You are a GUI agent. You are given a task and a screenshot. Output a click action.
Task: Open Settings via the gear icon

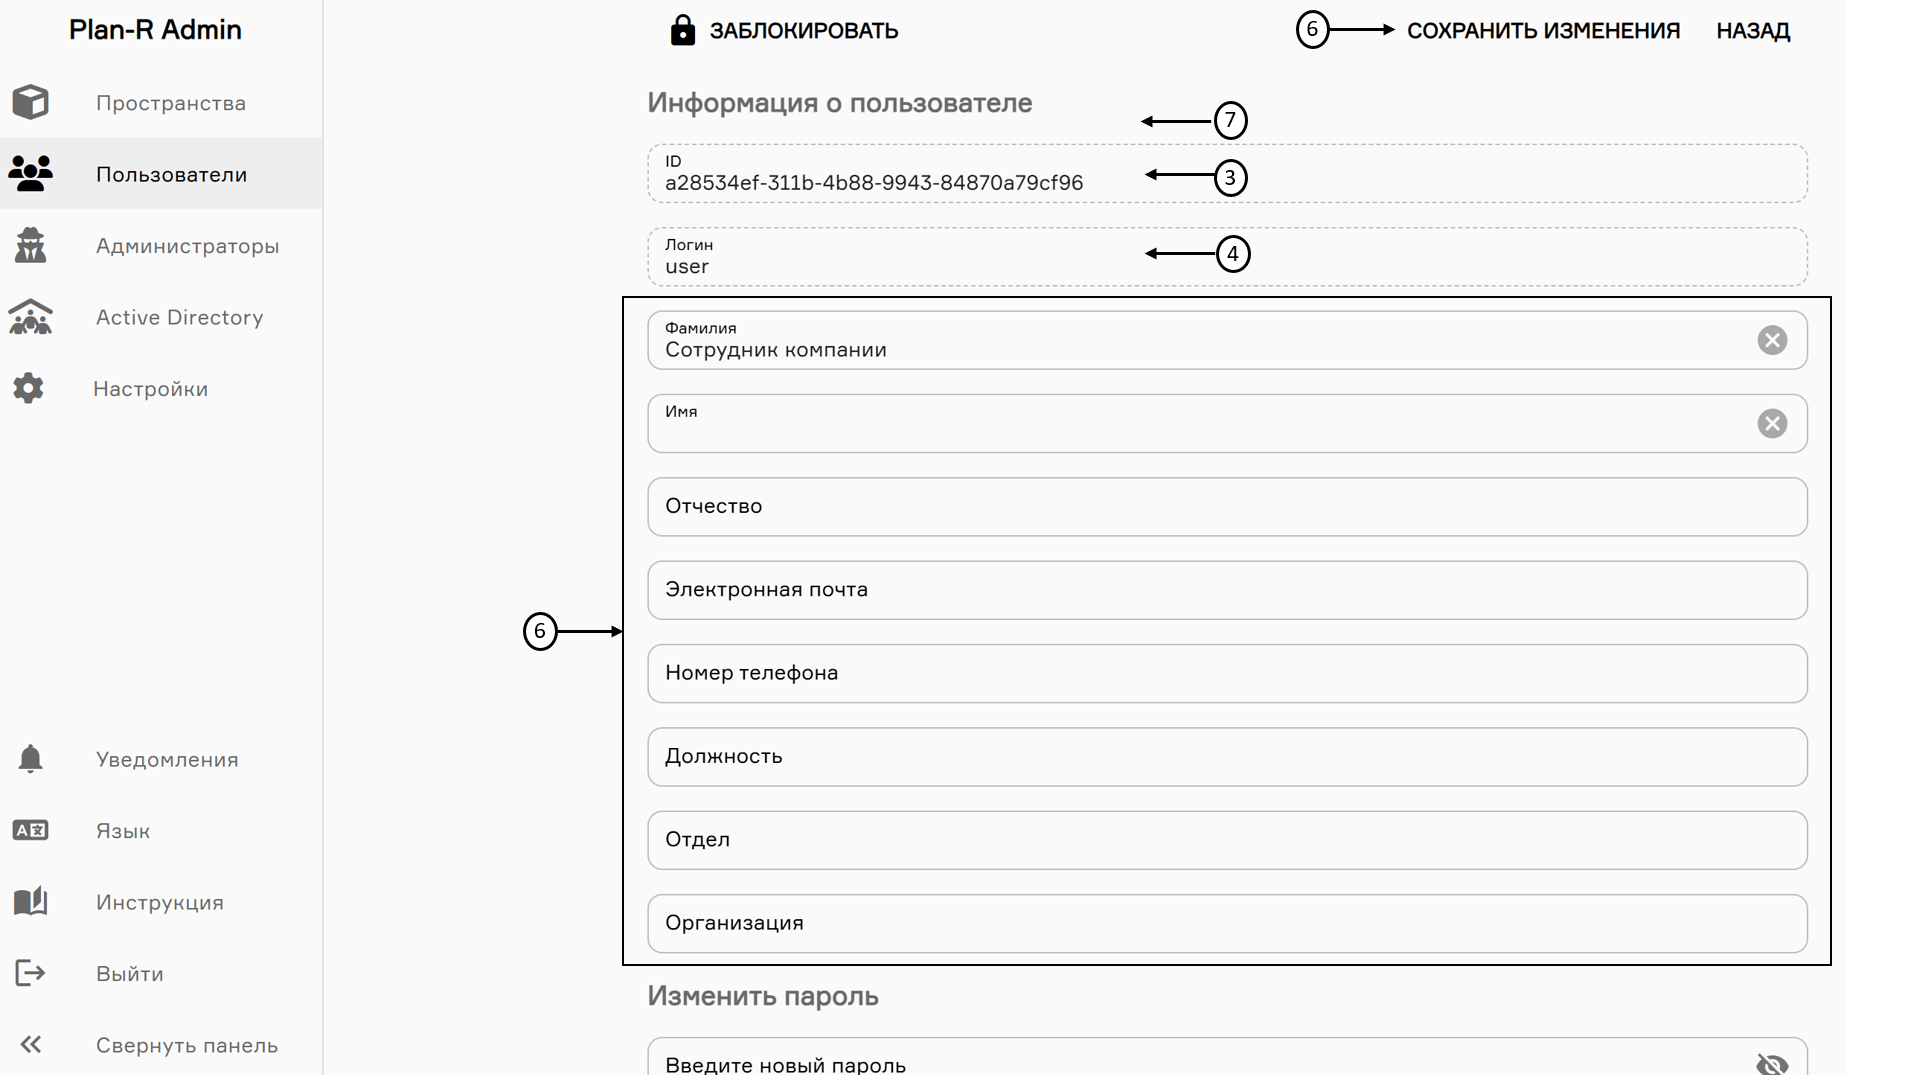coord(29,388)
